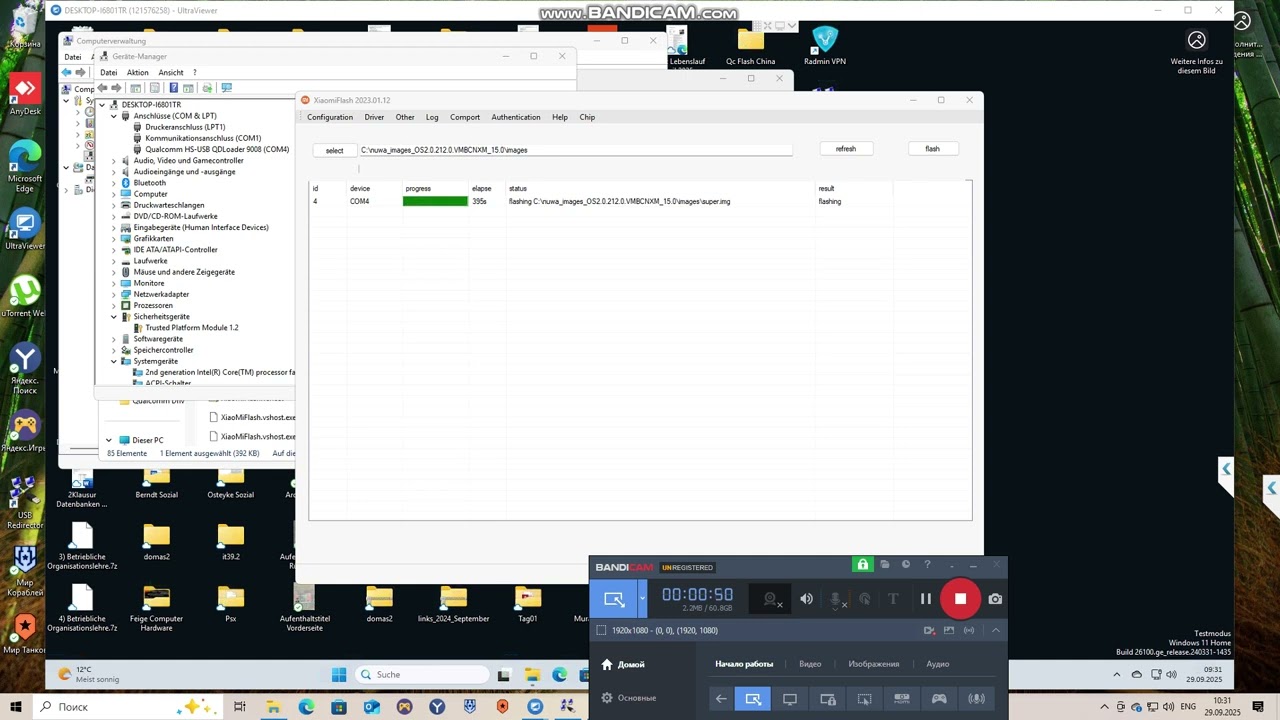
Task: Click the XiaomiFlash select button
Action: click(335, 150)
